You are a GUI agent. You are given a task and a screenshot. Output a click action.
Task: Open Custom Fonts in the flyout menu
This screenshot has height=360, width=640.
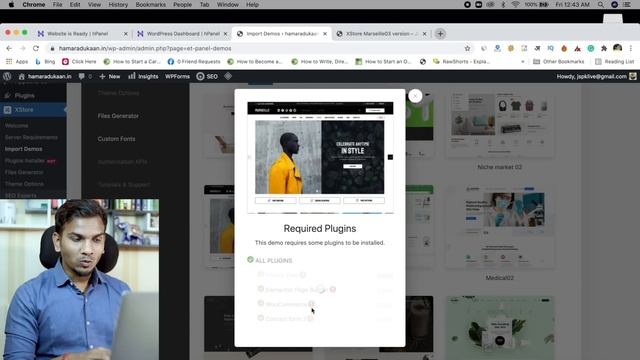116,139
